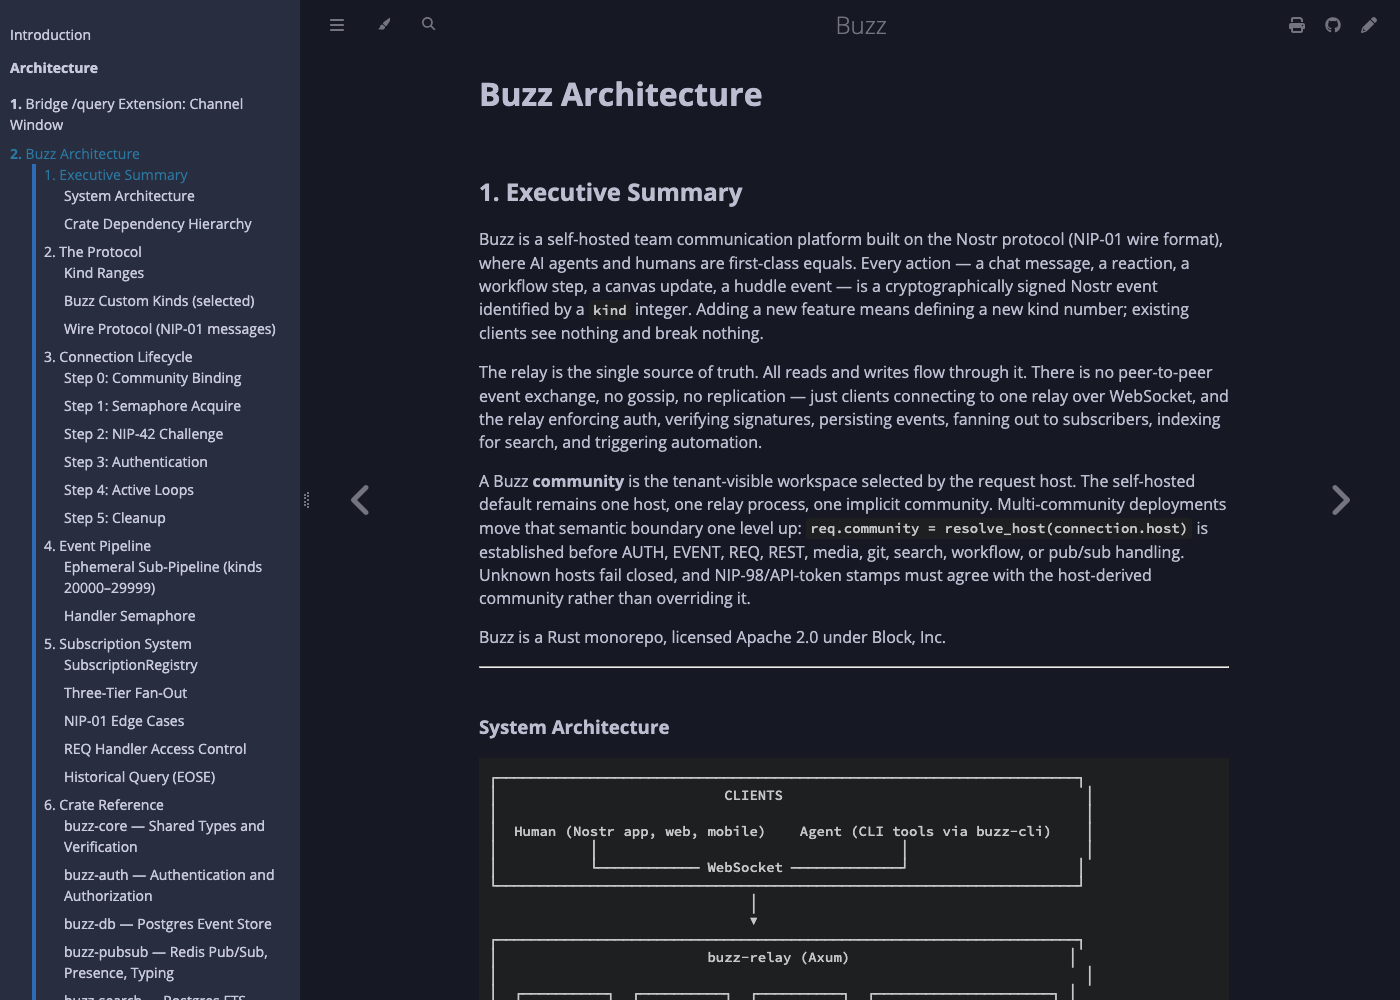
Task: Toggle the sidebar with the hamburger icon
Action: 337,25
